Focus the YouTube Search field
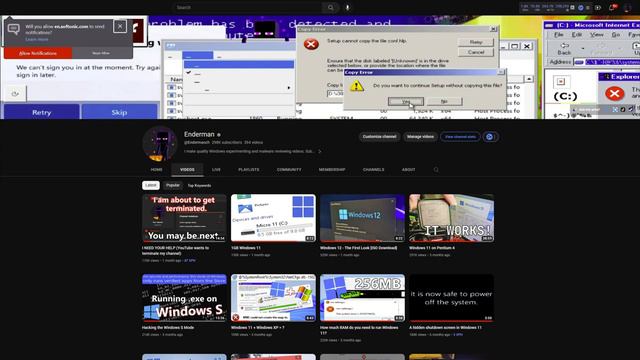640x360 pixels. click(x=248, y=7)
